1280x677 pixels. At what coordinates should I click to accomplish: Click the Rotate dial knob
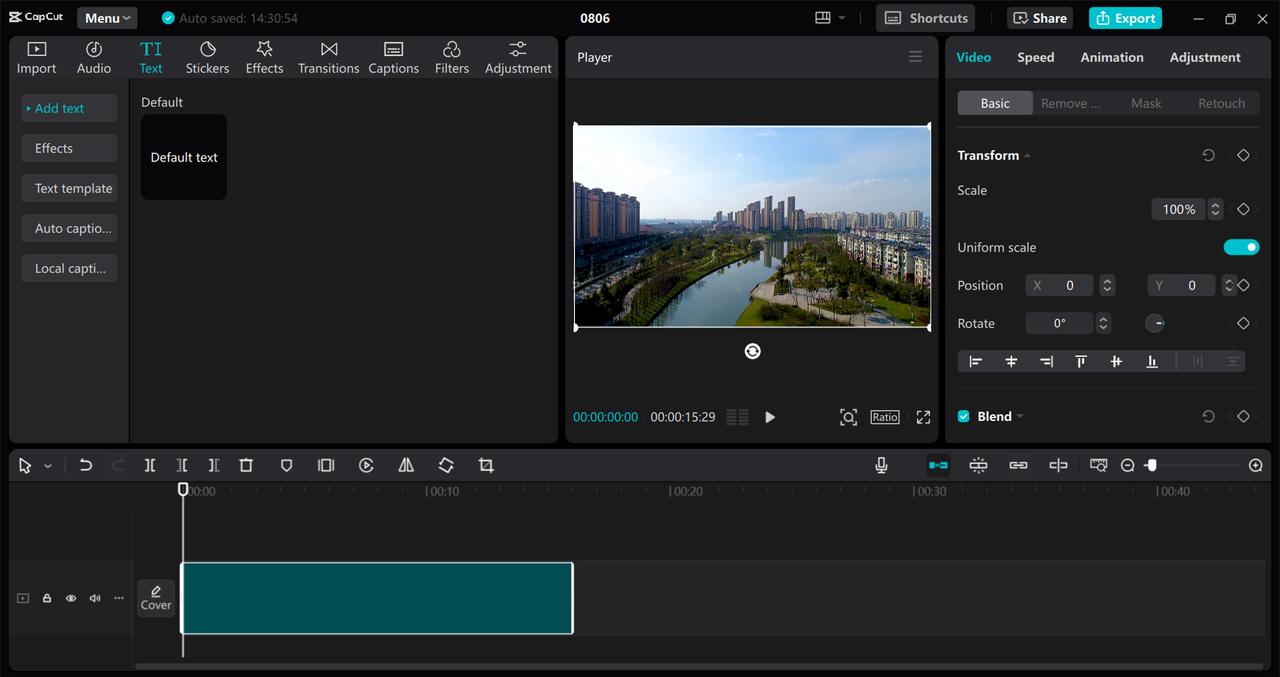[x=1154, y=323]
